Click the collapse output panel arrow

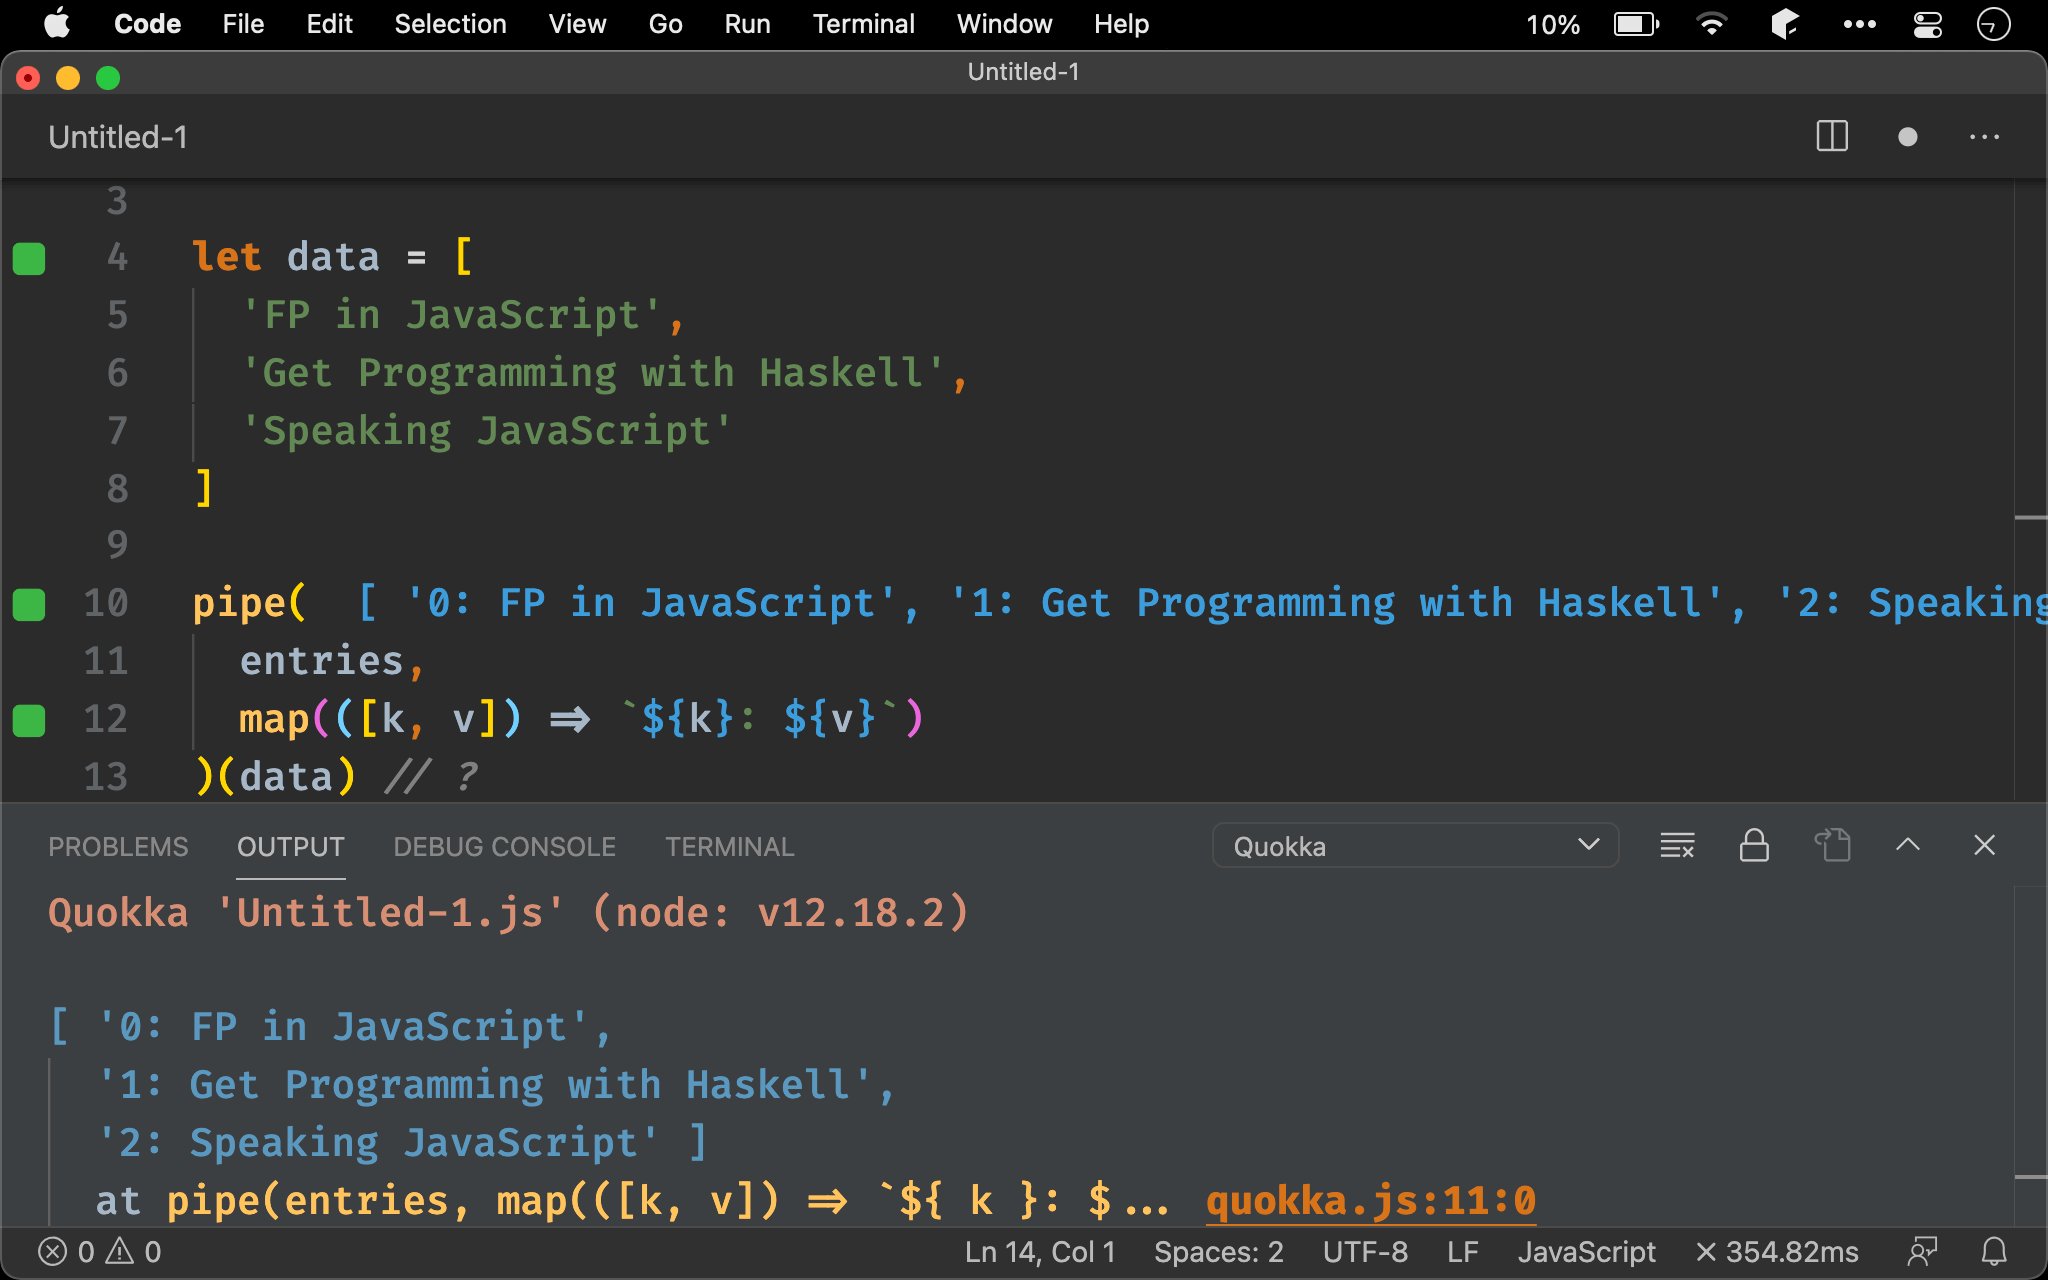[1908, 845]
